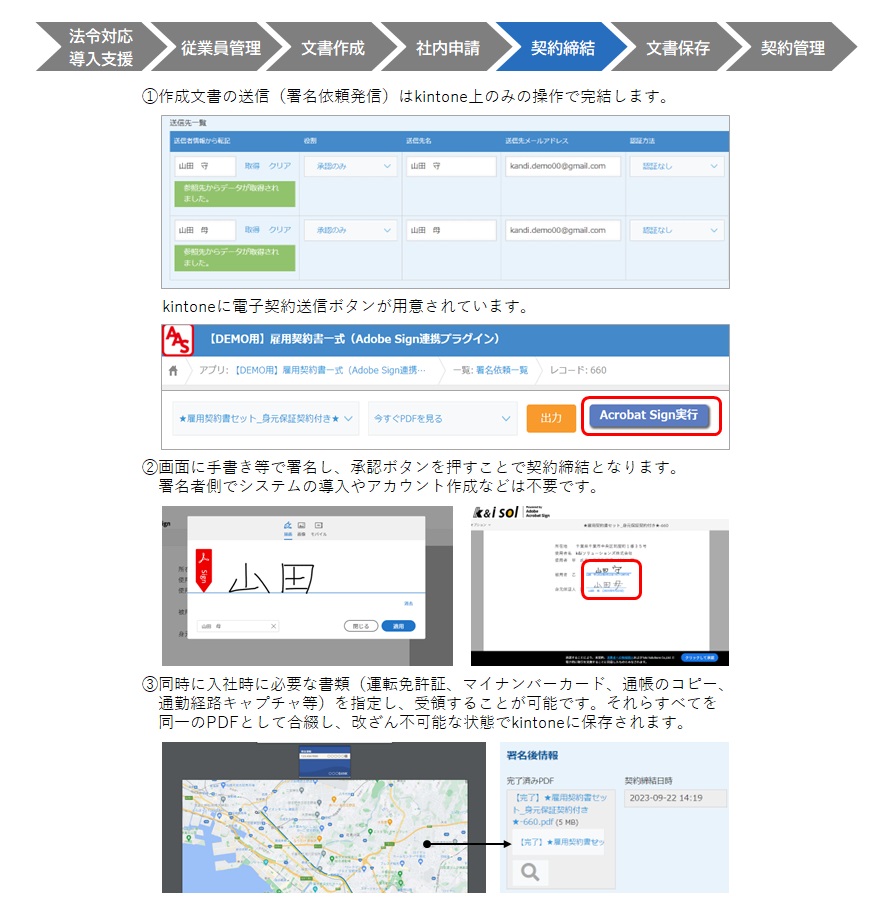Select the mobile signature tab icon
The width and height of the screenshot is (890, 901).
319,527
